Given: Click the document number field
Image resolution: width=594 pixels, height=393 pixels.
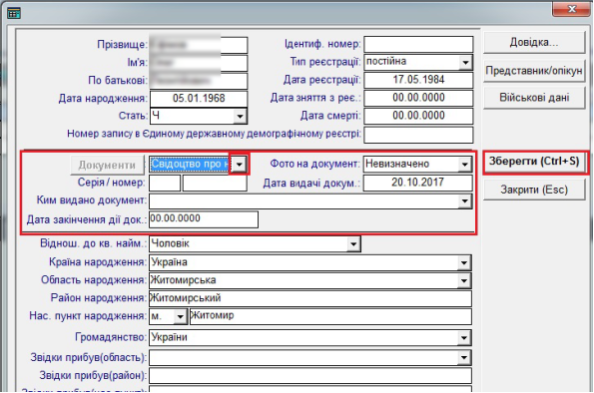Looking at the screenshot, I should 215,183.
